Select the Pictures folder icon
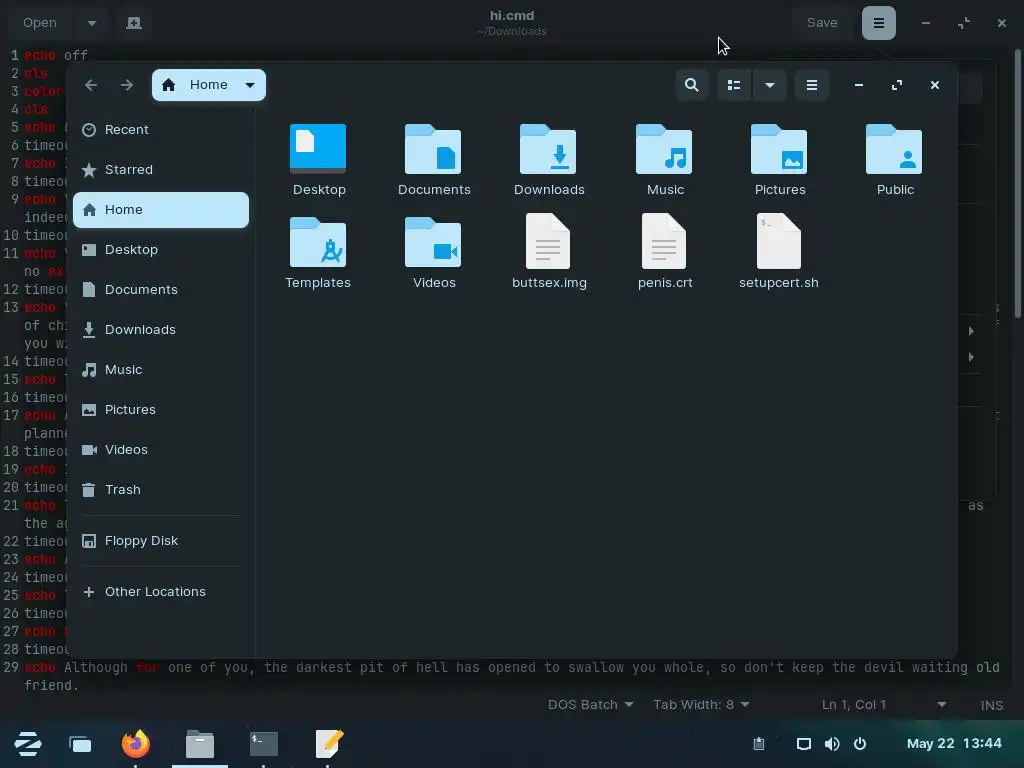 (x=779, y=150)
